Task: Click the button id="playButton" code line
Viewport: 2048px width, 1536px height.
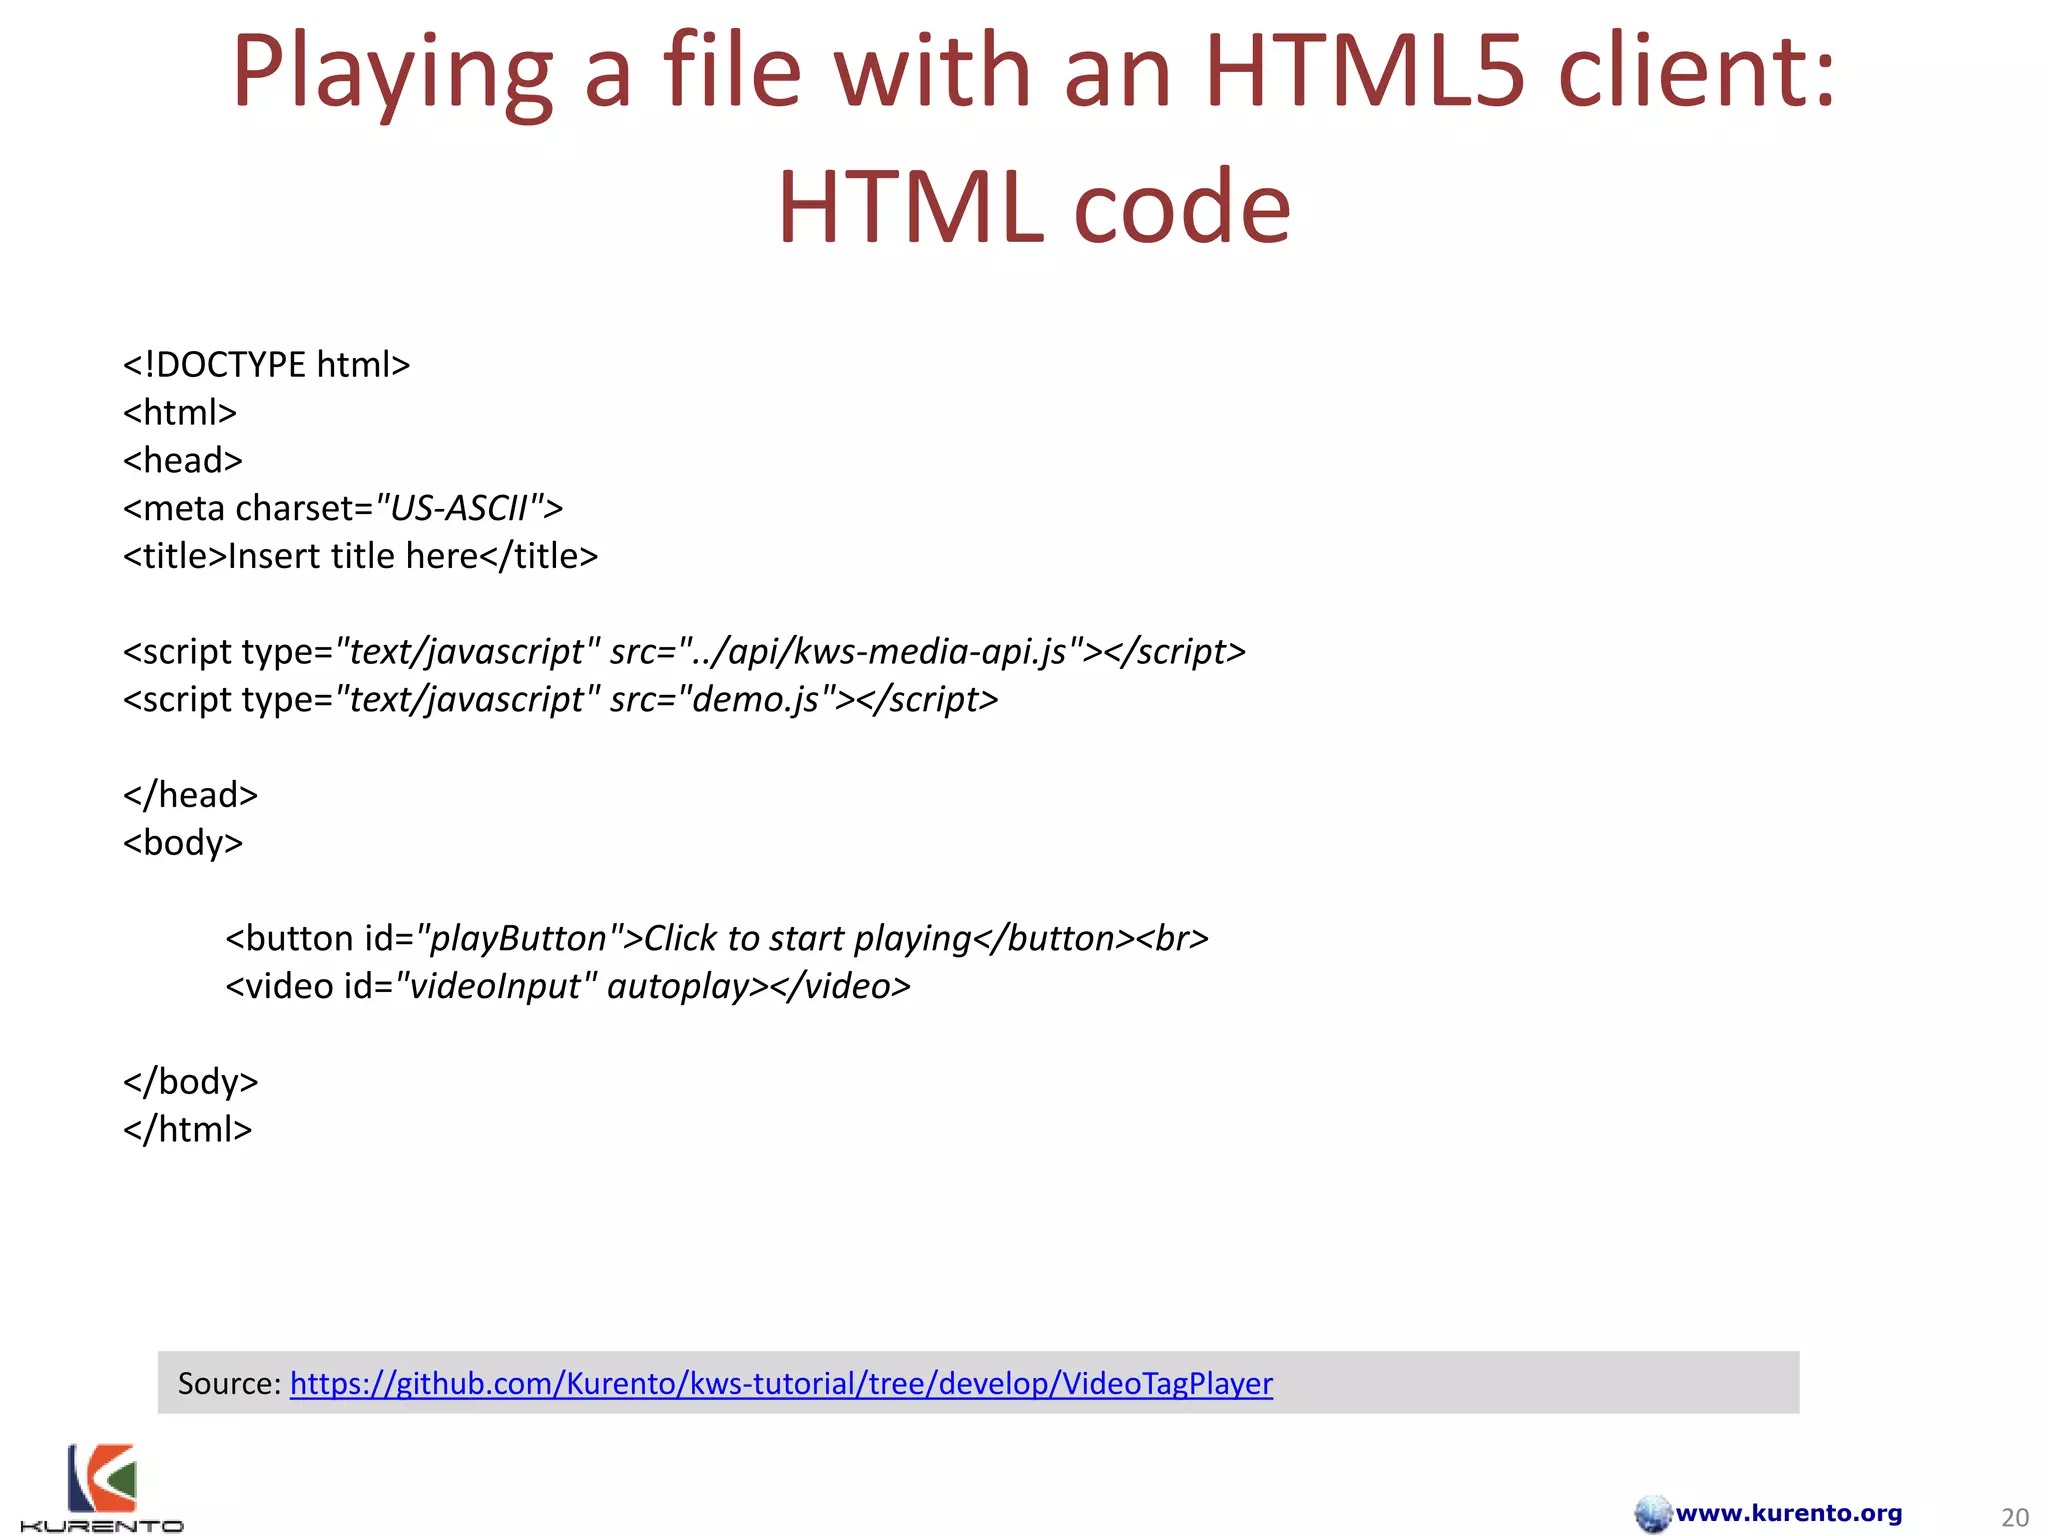Action: pos(717,938)
